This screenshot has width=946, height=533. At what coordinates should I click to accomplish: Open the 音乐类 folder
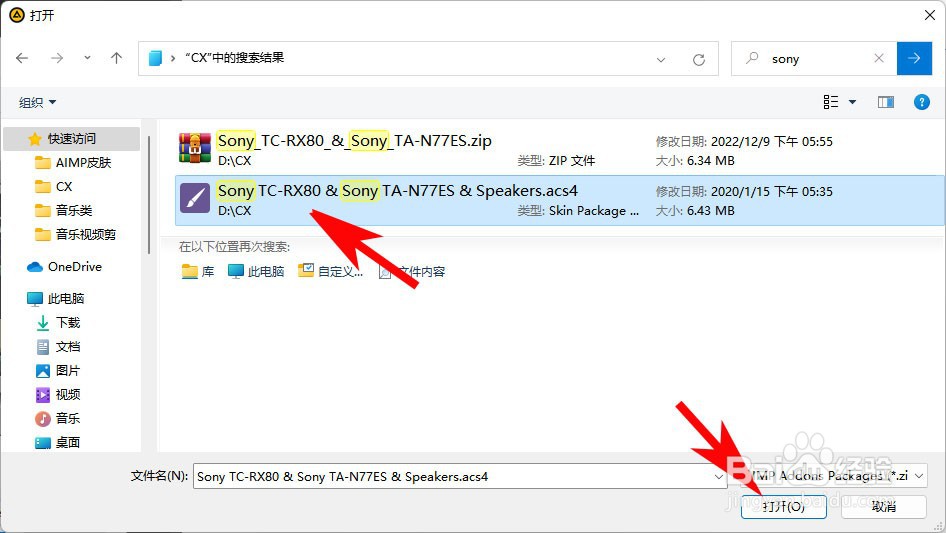(64, 210)
